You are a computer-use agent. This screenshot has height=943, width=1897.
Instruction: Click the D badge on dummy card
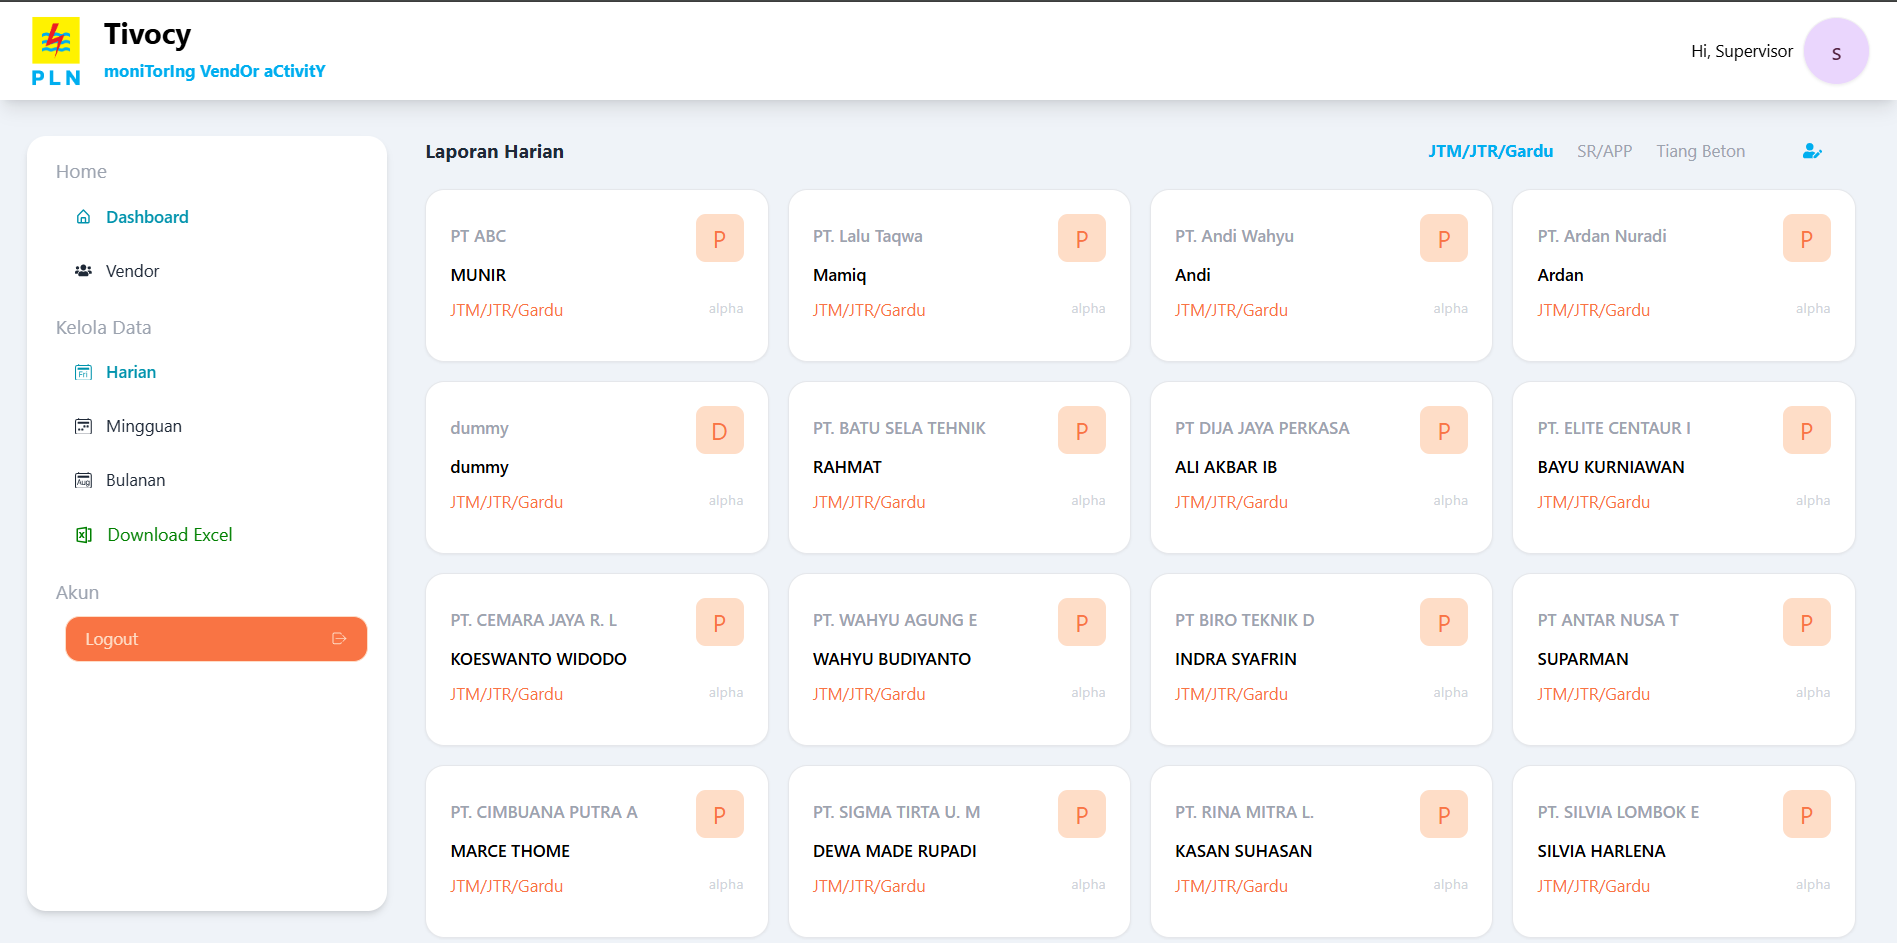click(x=719, y=431)
